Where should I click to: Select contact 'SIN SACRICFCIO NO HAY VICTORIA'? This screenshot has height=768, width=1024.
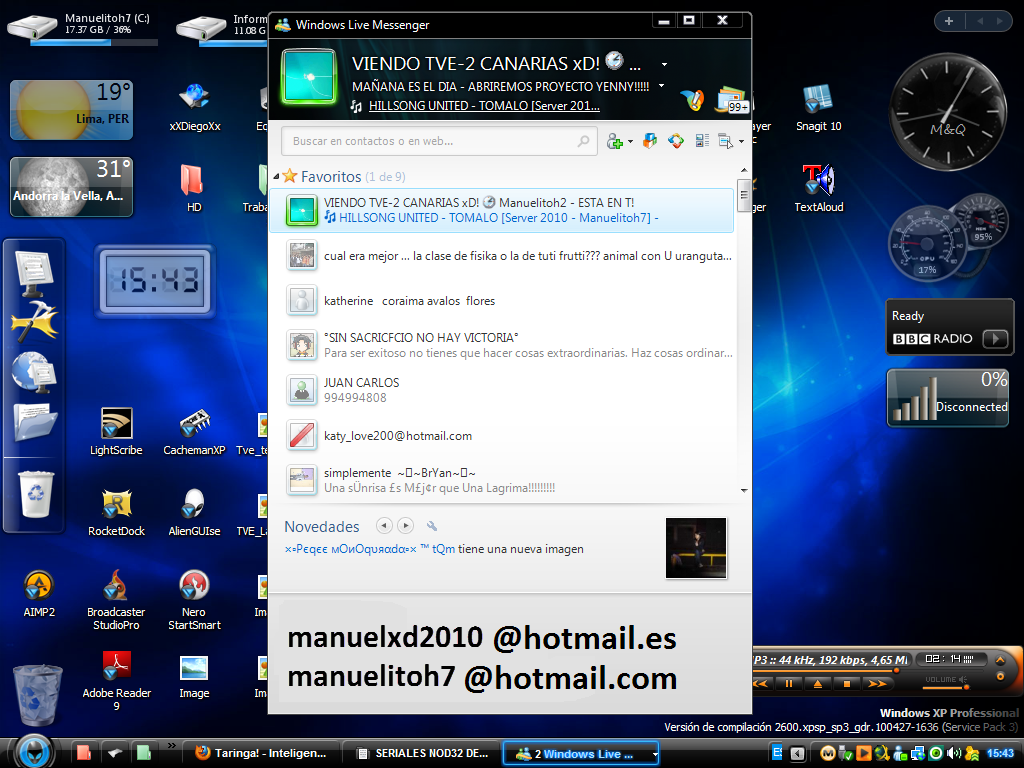coord(502,345)
